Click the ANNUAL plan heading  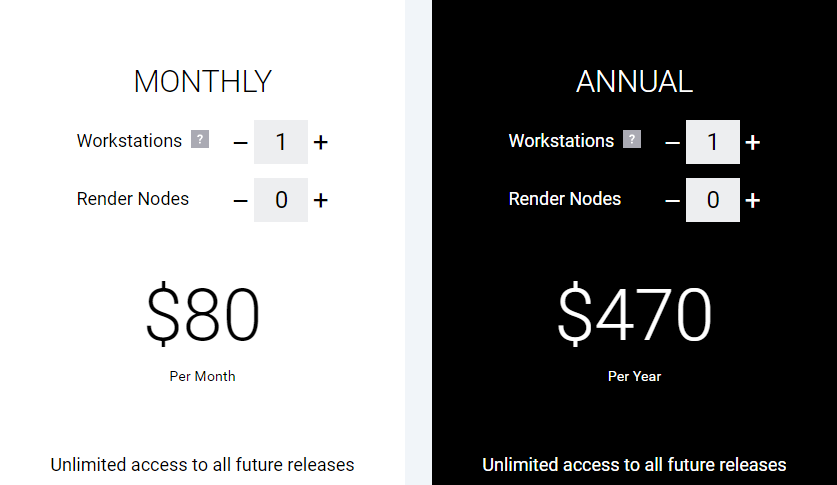tap(634, 82)
